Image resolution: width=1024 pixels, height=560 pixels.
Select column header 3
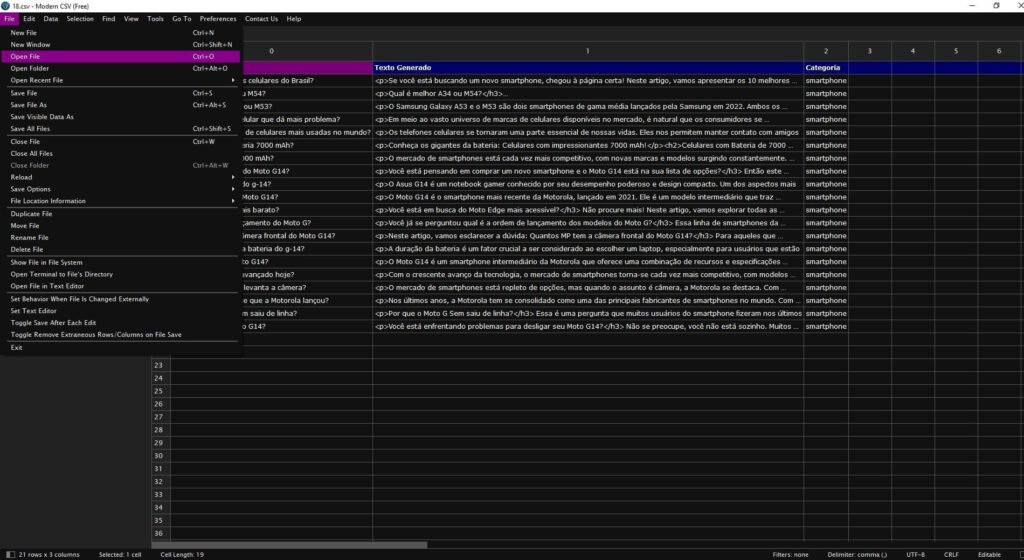[869, 51]
